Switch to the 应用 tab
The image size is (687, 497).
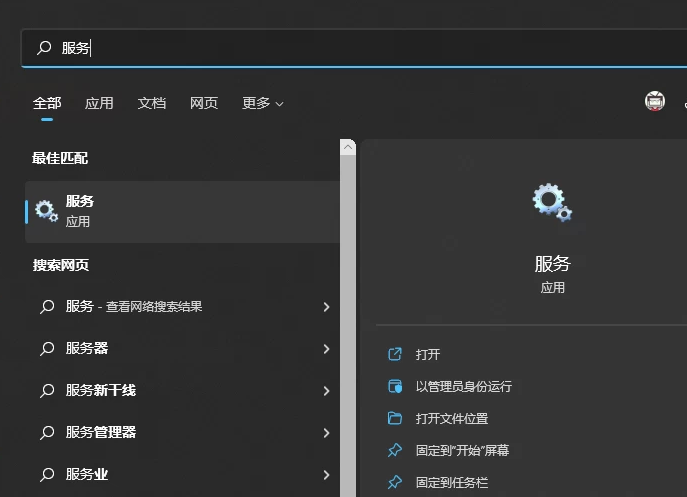[x=99, y=103]
